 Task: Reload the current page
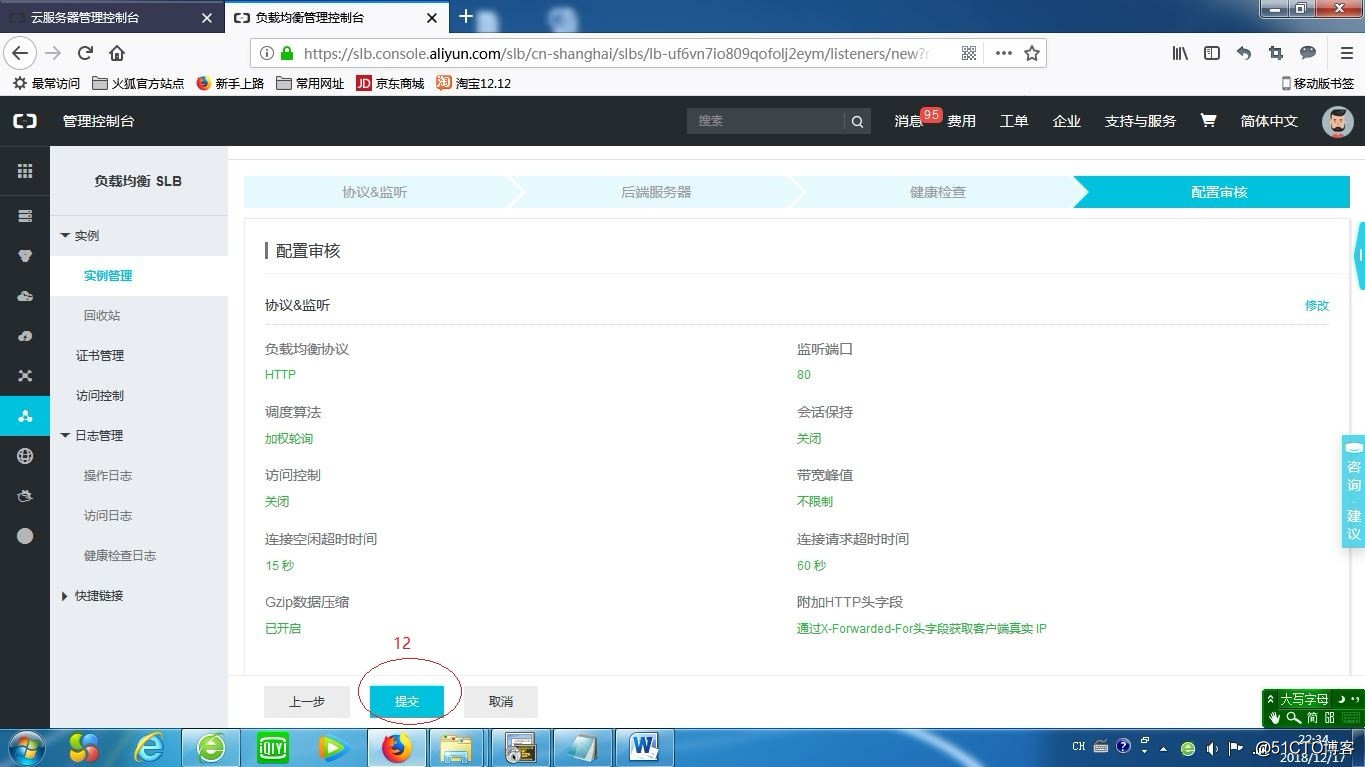(85, 53)
